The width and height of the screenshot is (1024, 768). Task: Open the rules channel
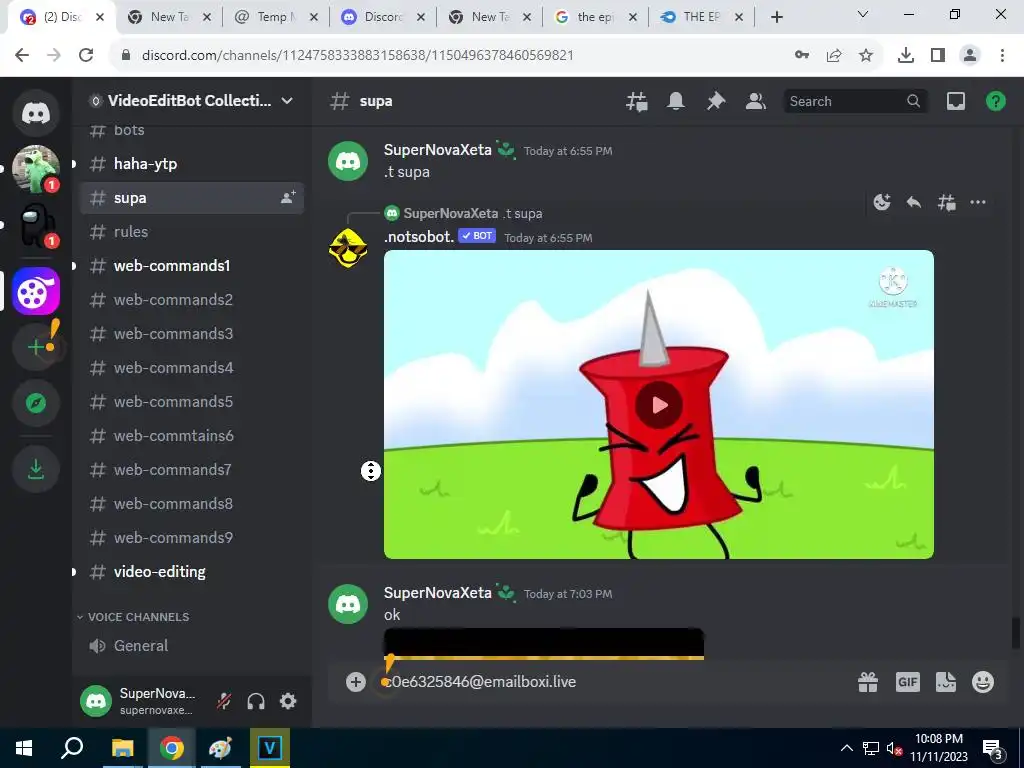192,232
